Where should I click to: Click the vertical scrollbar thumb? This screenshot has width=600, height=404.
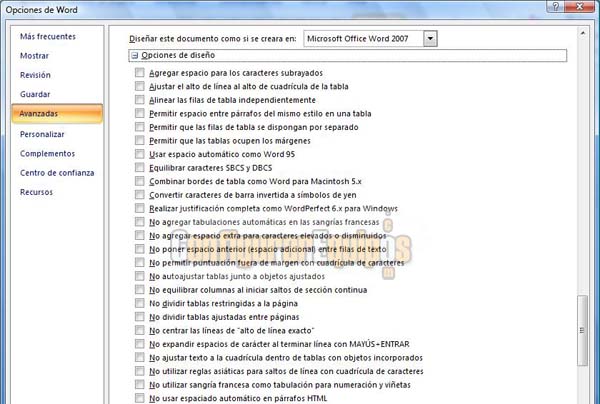pos(582,331)
